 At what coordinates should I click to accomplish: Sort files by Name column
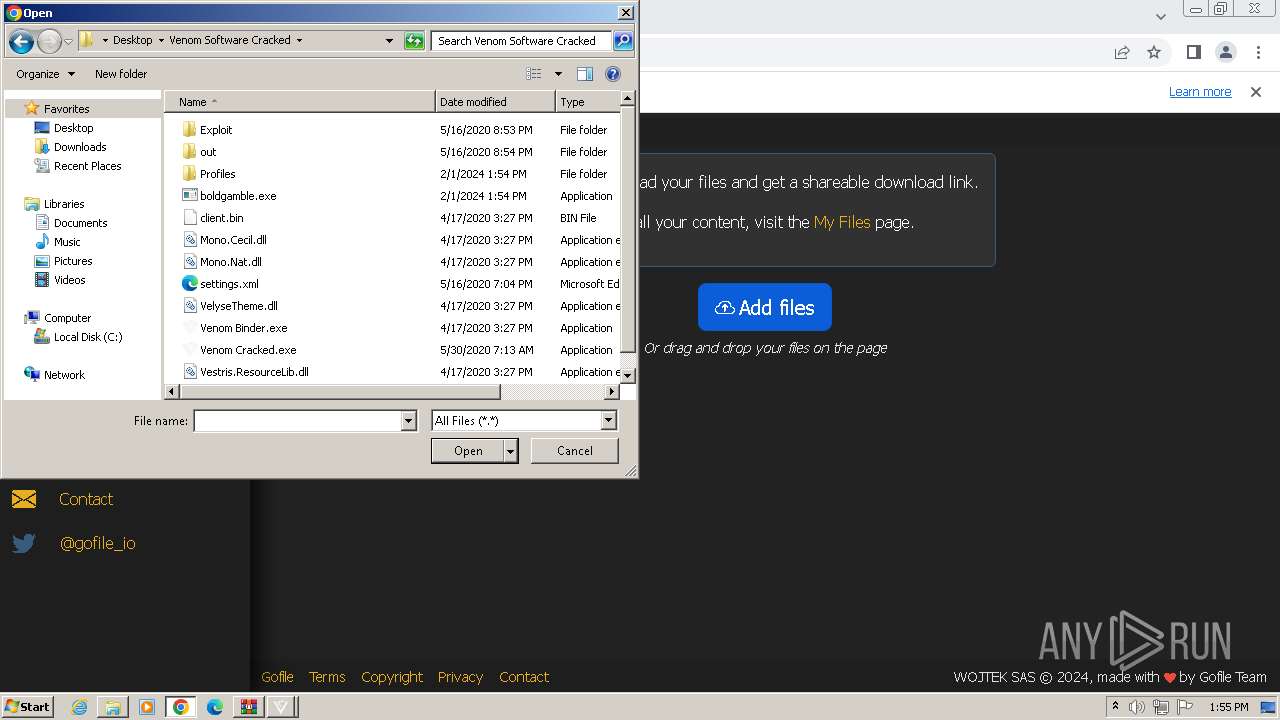(x=300, y=102)
